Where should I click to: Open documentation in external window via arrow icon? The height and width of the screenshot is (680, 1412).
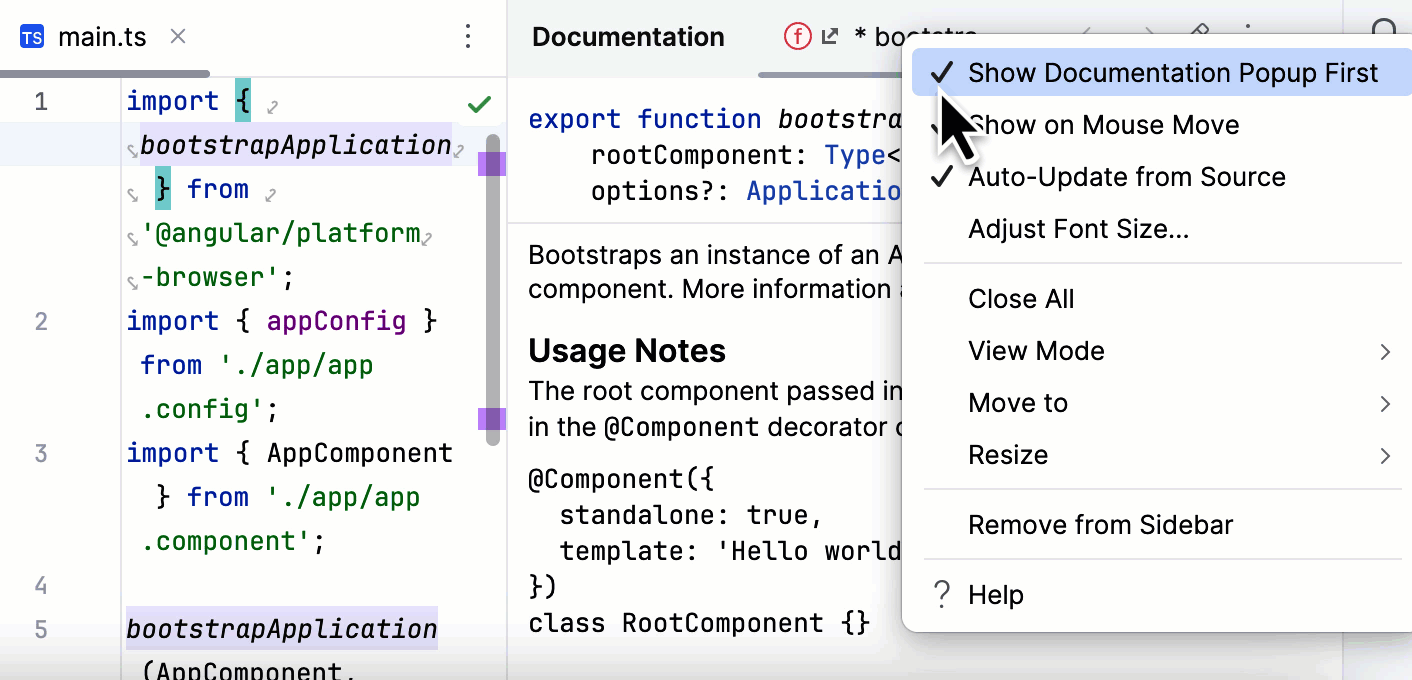(829, 35)
